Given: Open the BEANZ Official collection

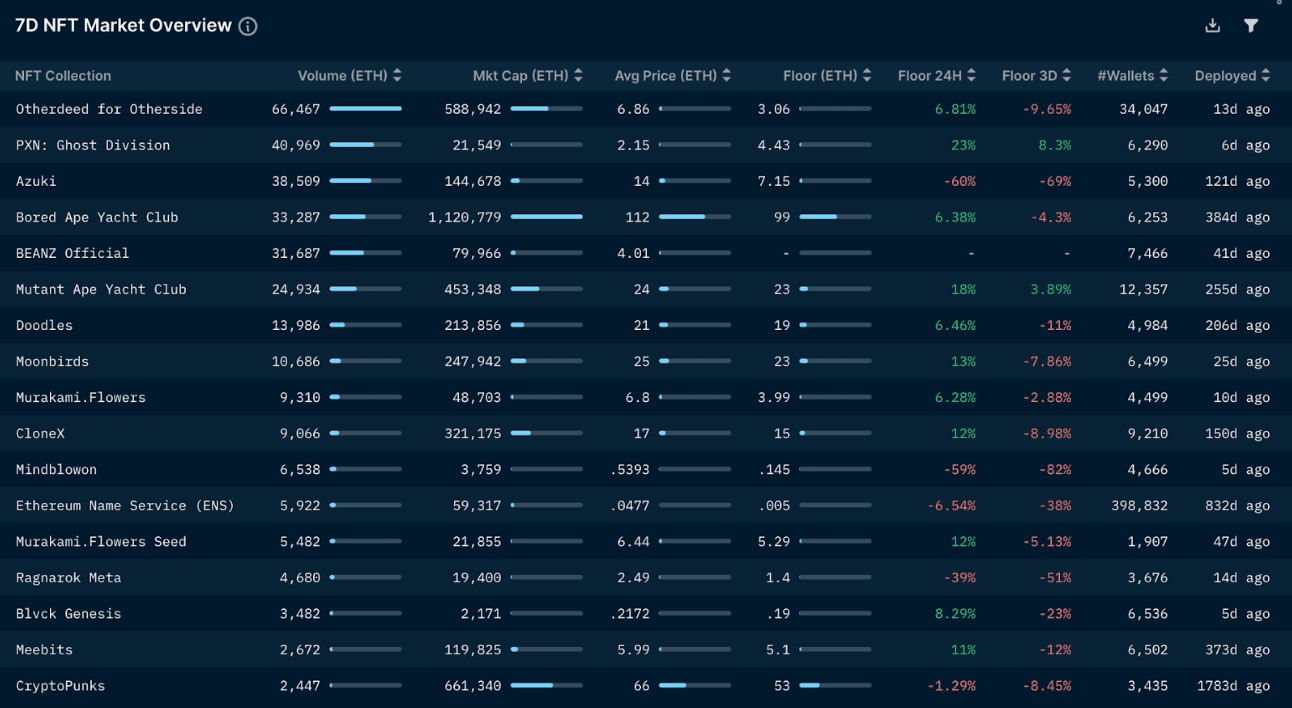Looking at the screenshot, I should point(72,253).
